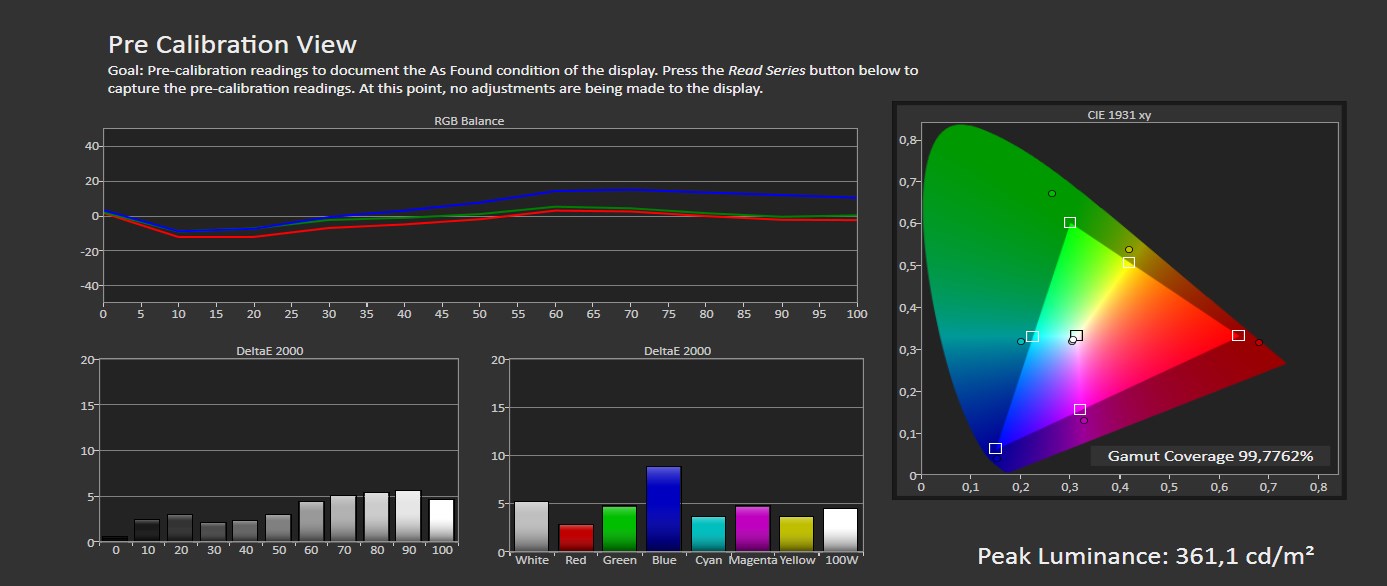
Task: Select the red target square on CIE diagram
Action: point(1238,336)
